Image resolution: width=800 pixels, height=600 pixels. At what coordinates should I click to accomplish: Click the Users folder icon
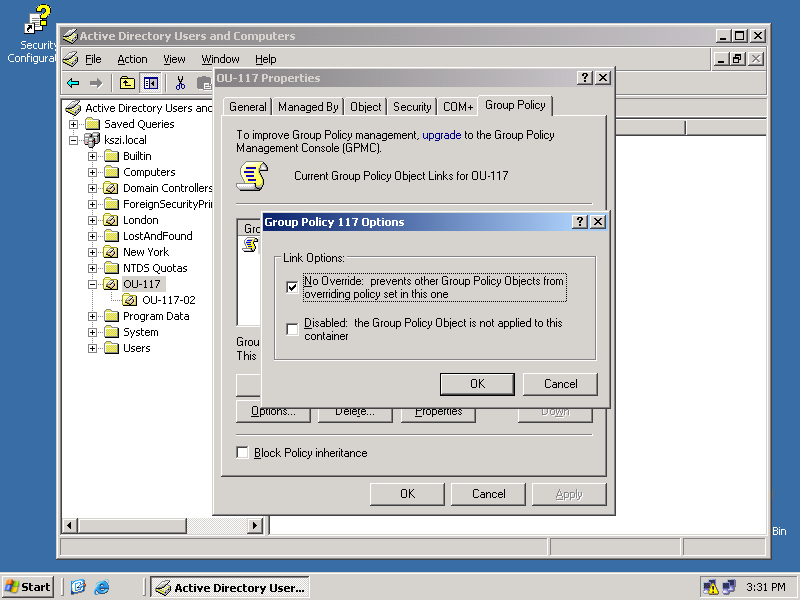[111, 348]
